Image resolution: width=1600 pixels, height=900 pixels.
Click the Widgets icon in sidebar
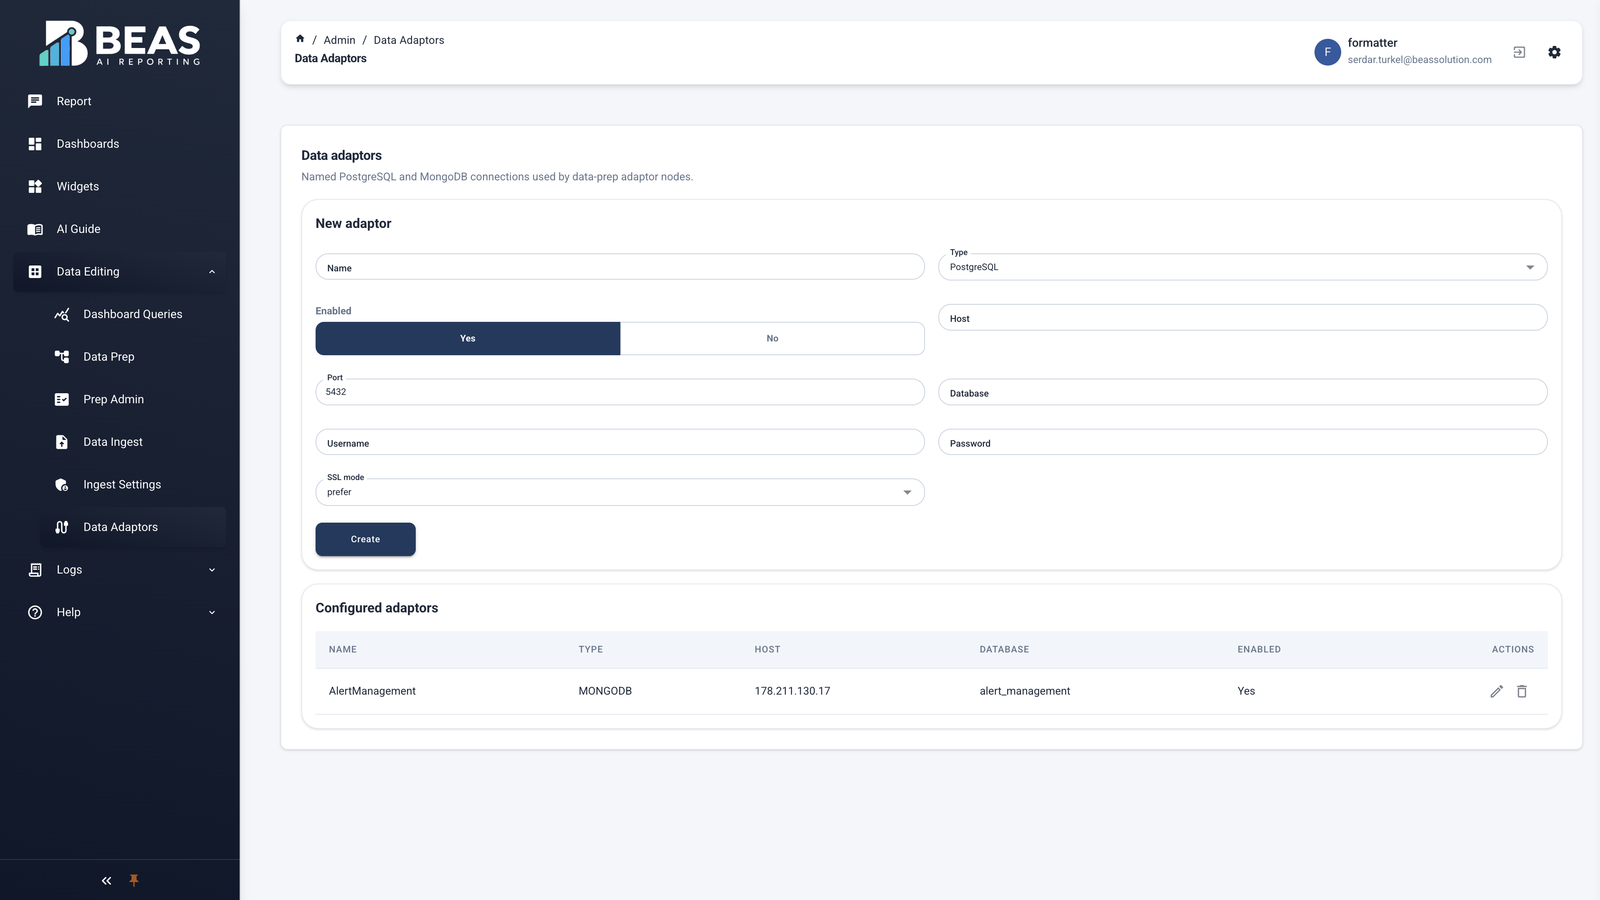coord(35,186)
